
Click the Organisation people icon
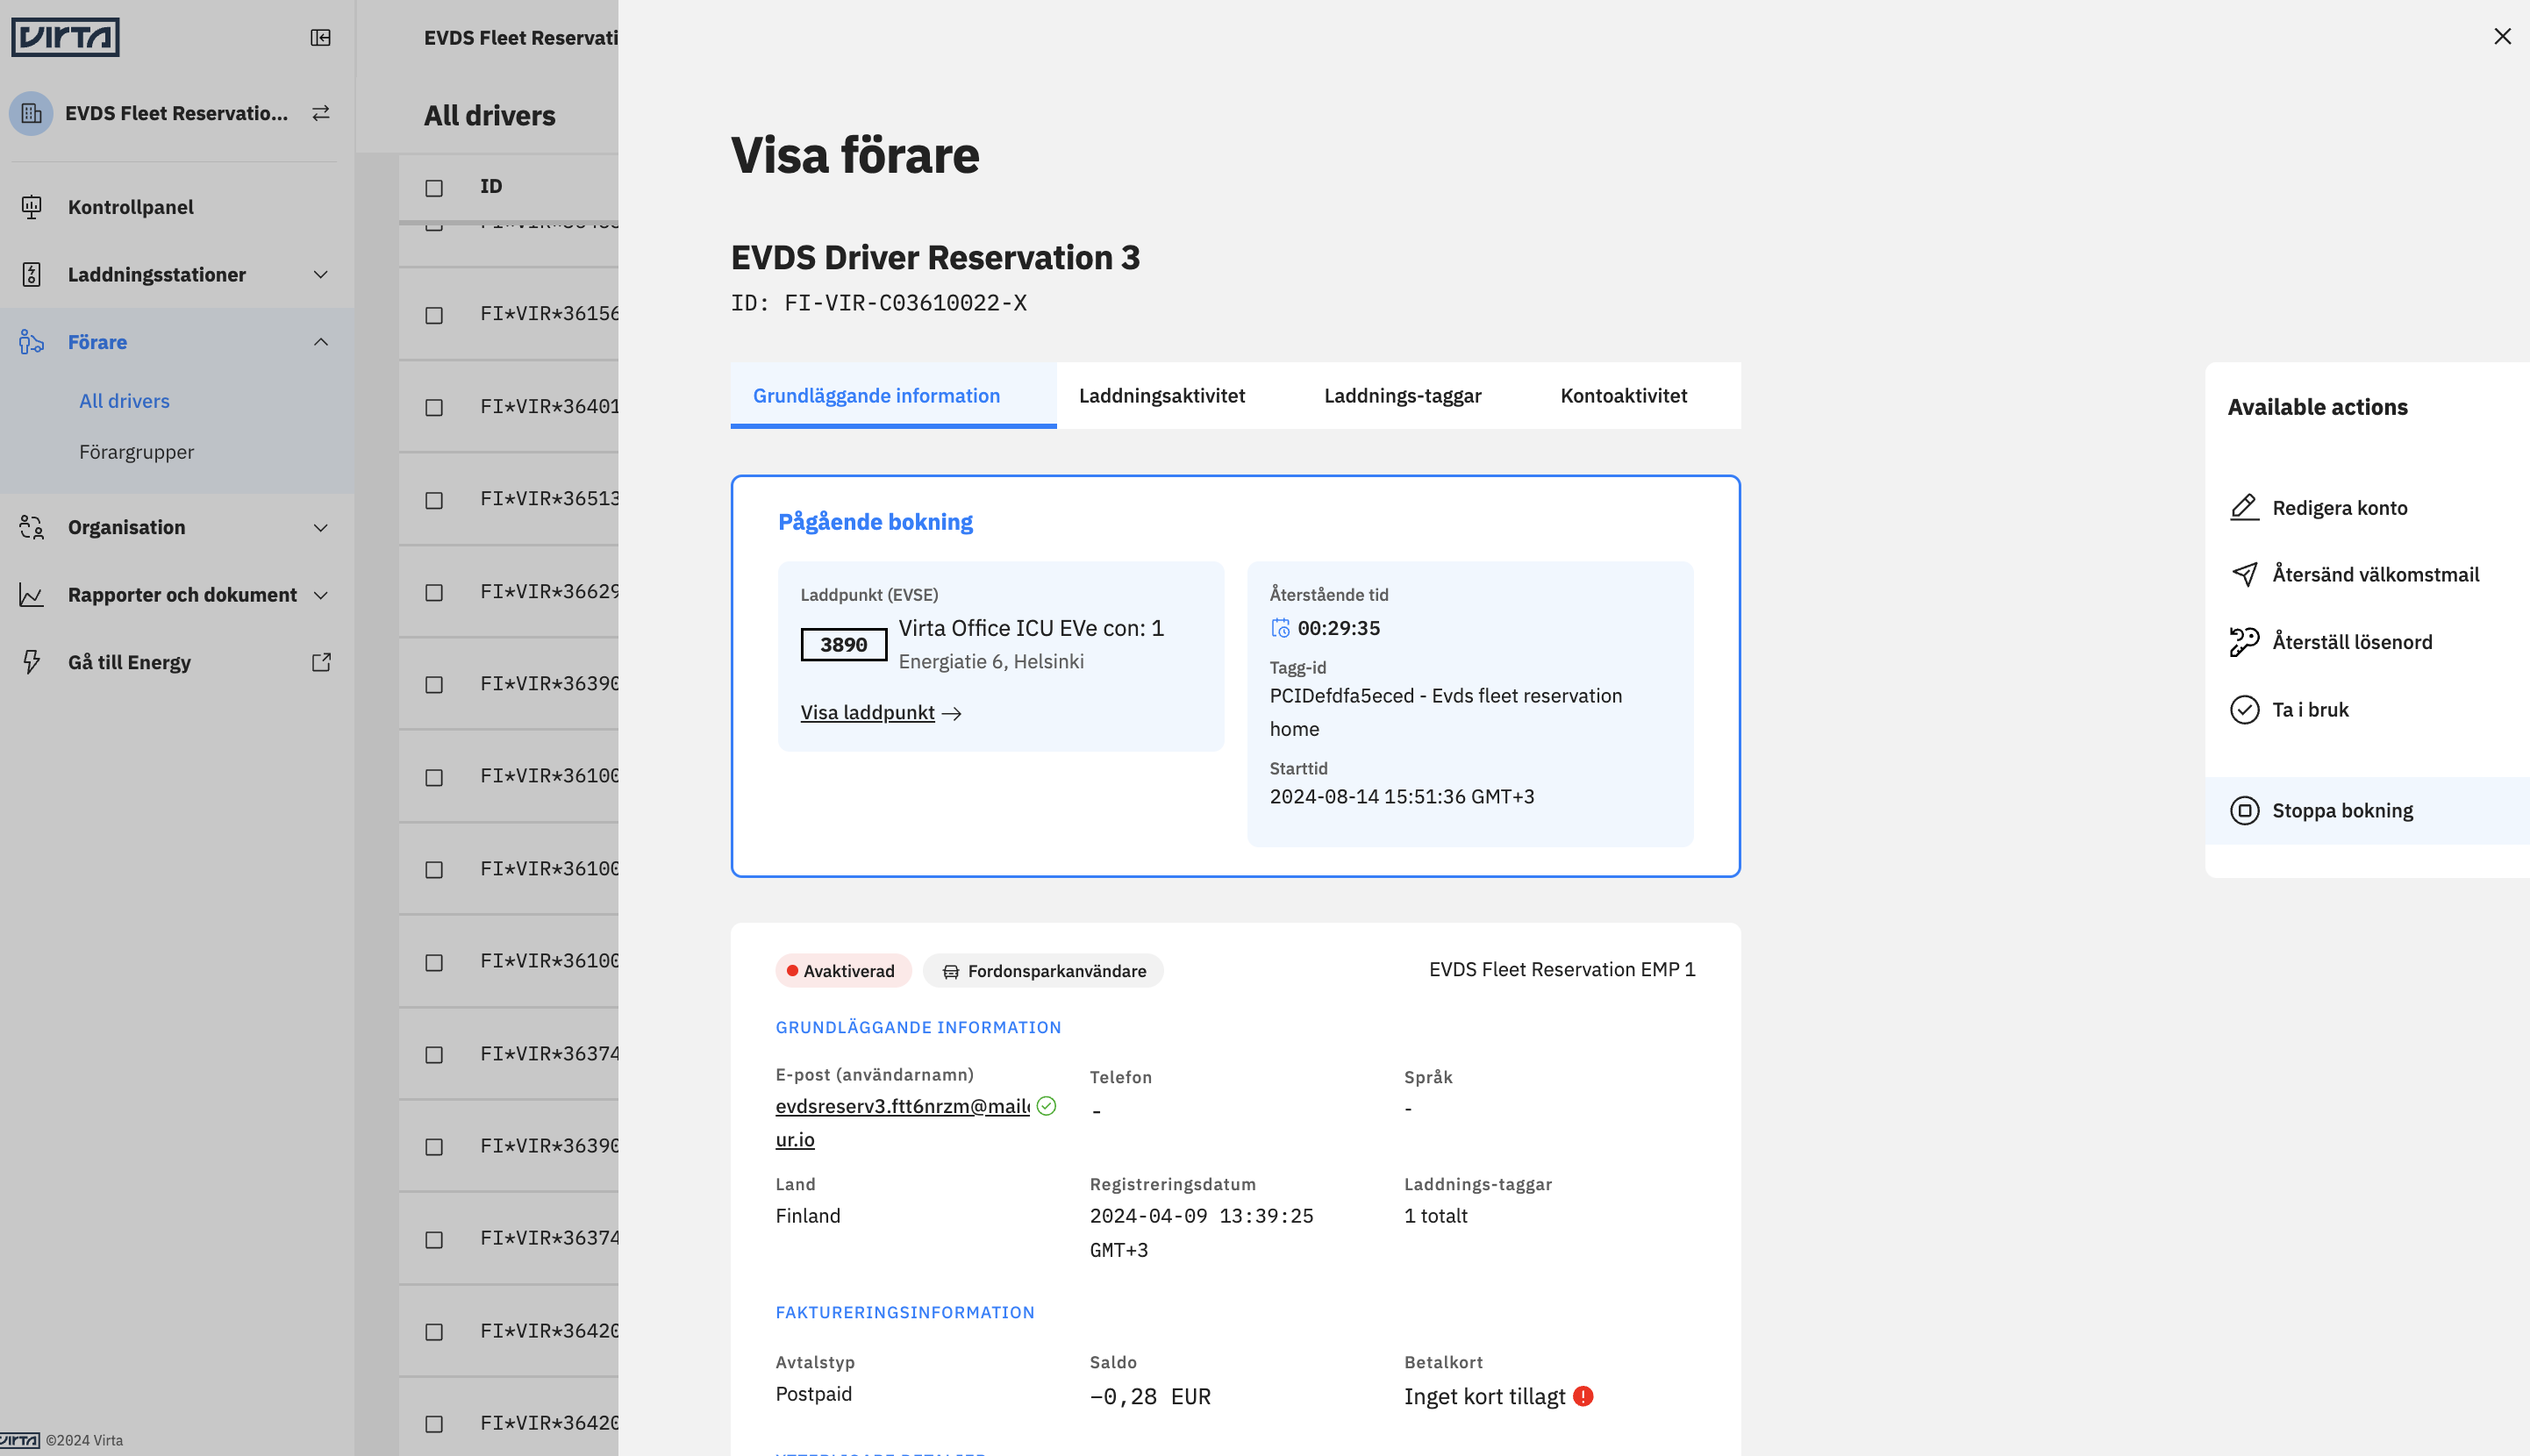click(x=31, y=527)
